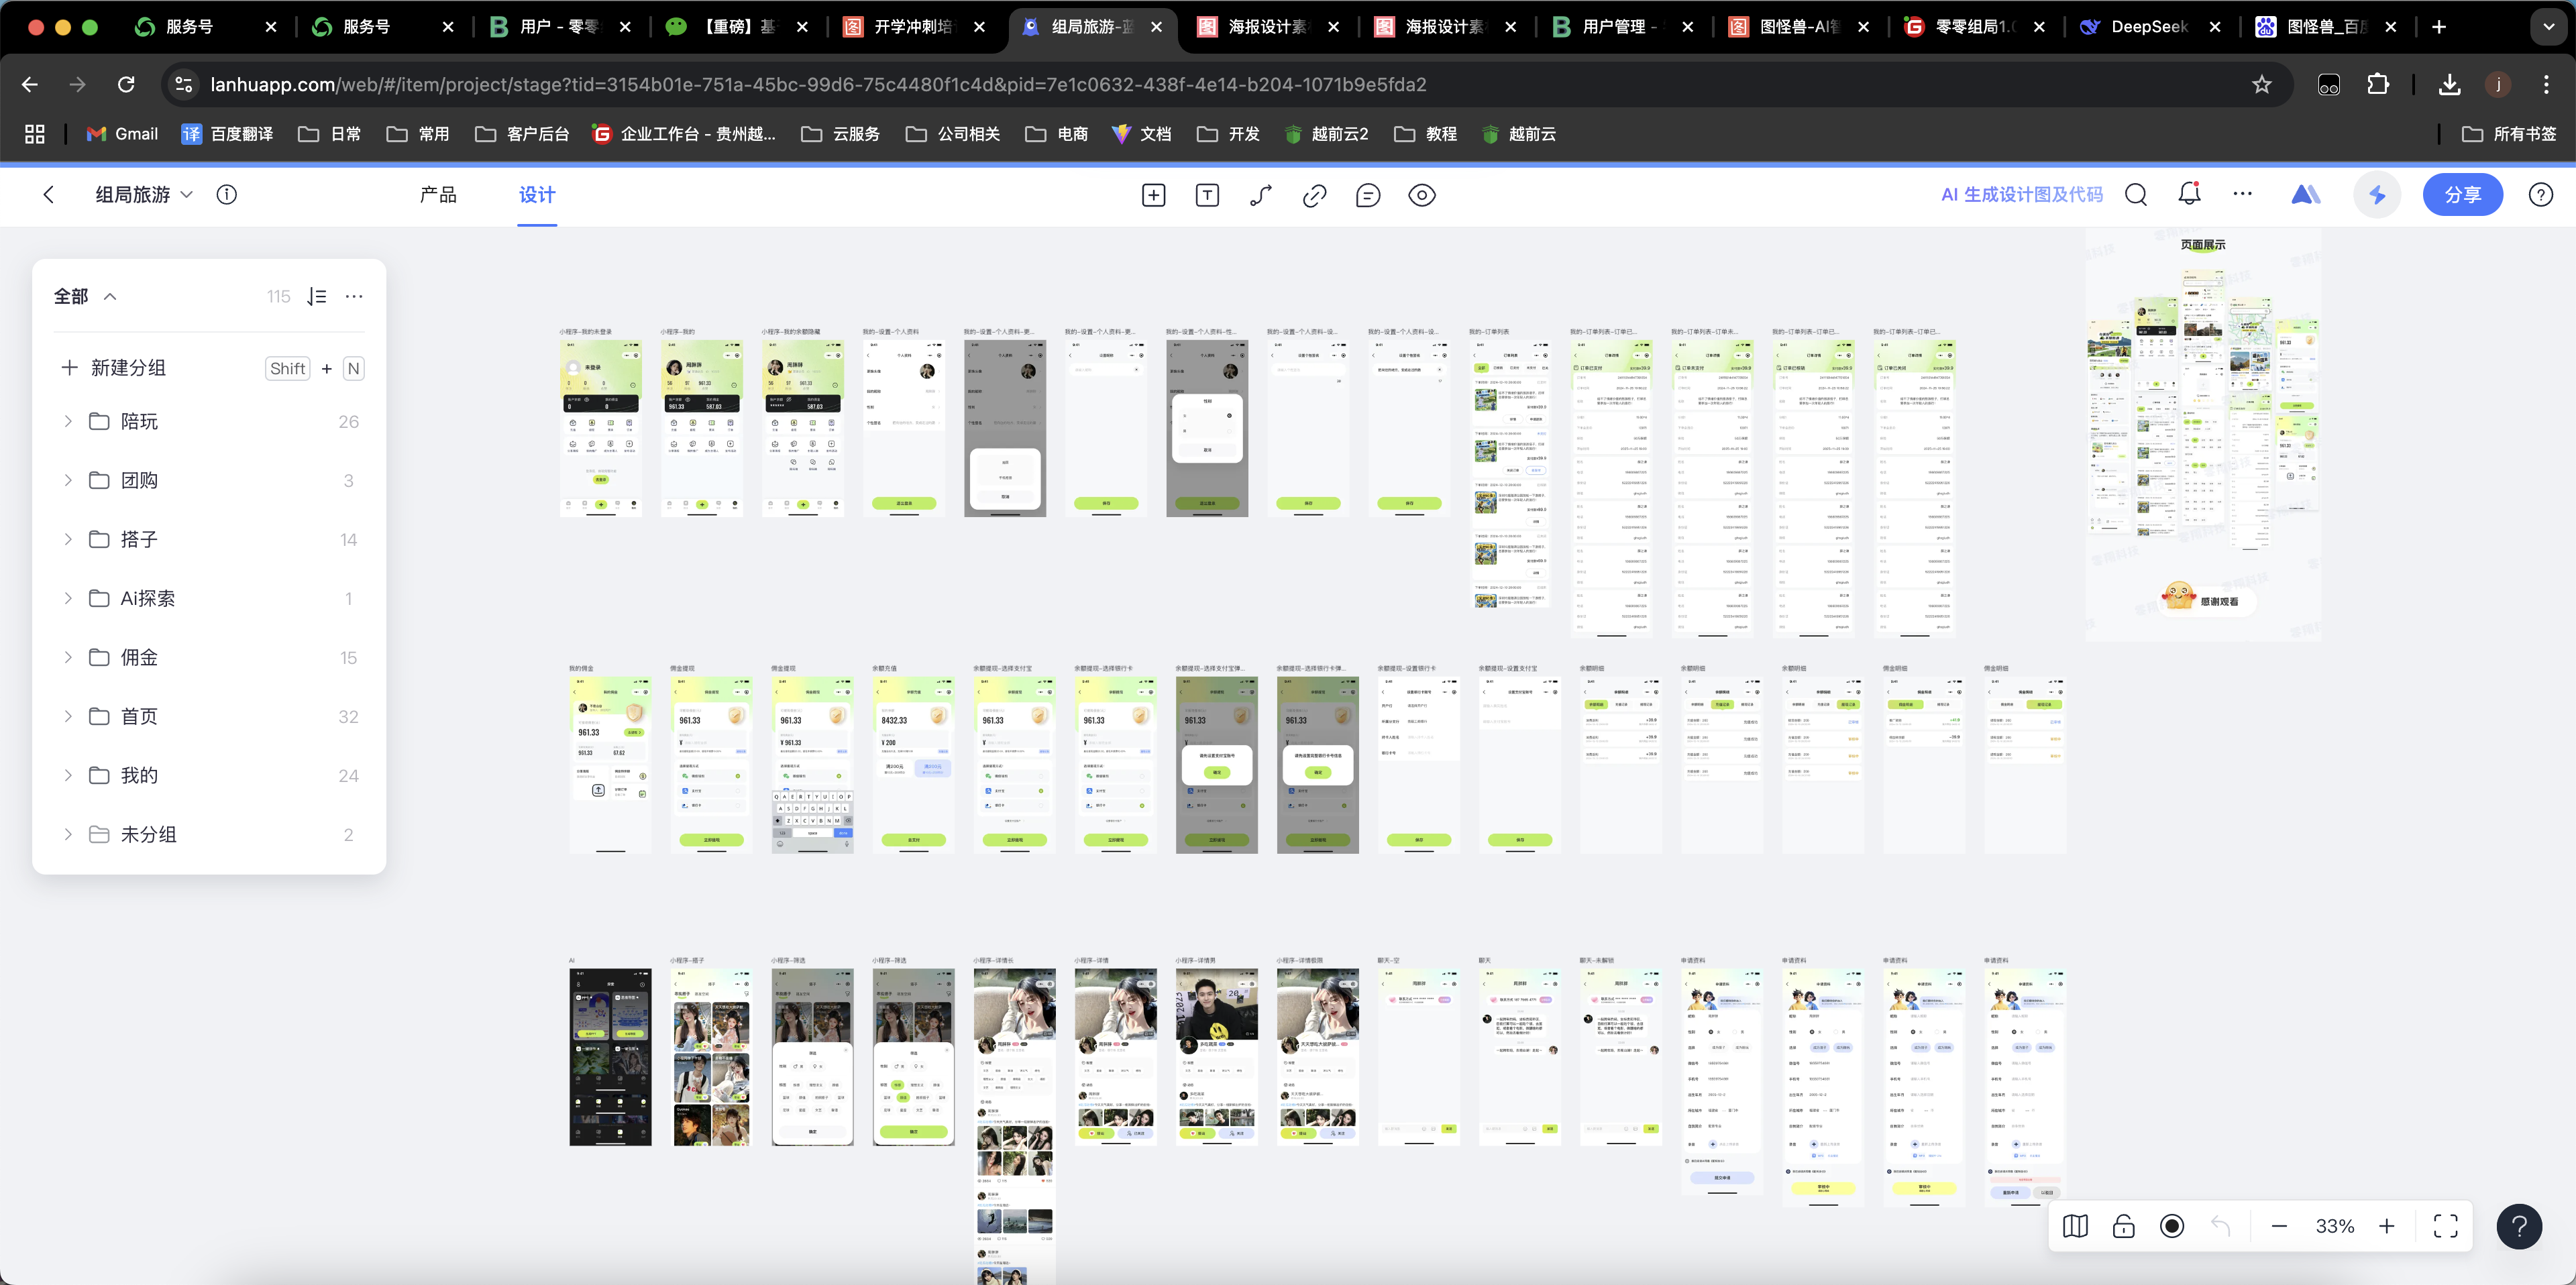
Task: Open the 客户后台 bookmark folder
Action: pos(522,134)
